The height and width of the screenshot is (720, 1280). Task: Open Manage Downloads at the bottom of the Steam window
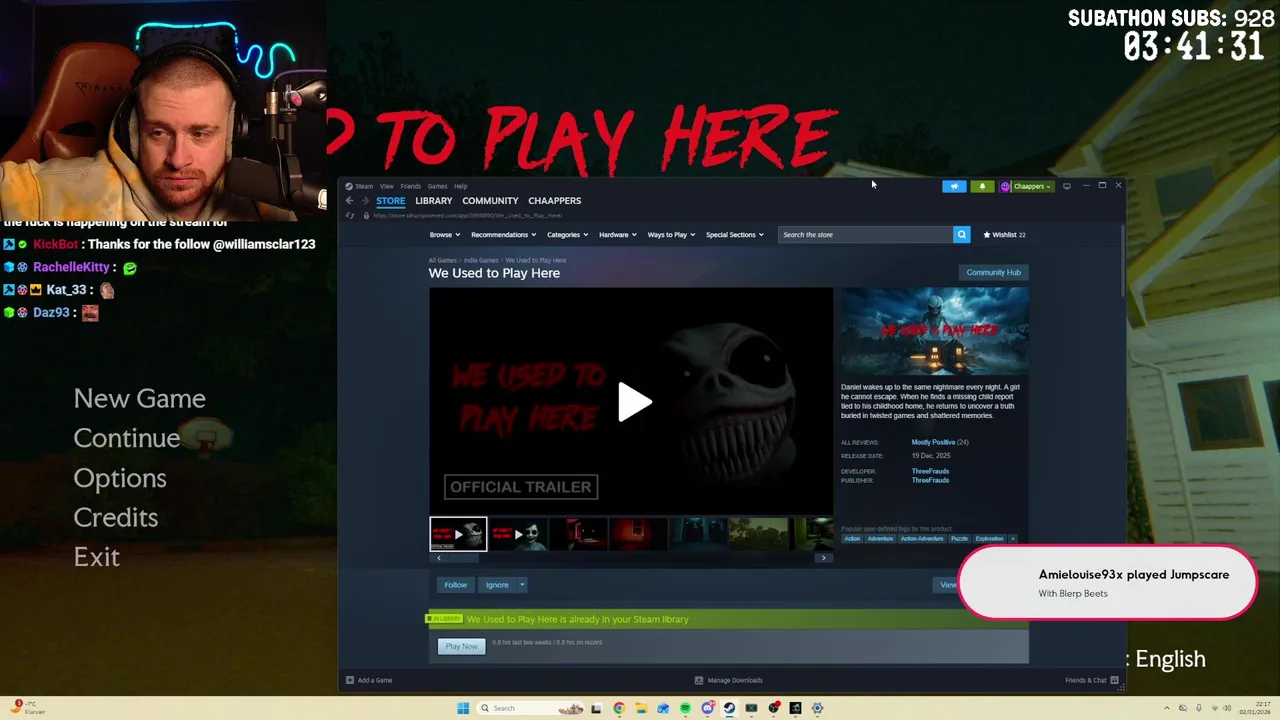(x=729, y=680)
